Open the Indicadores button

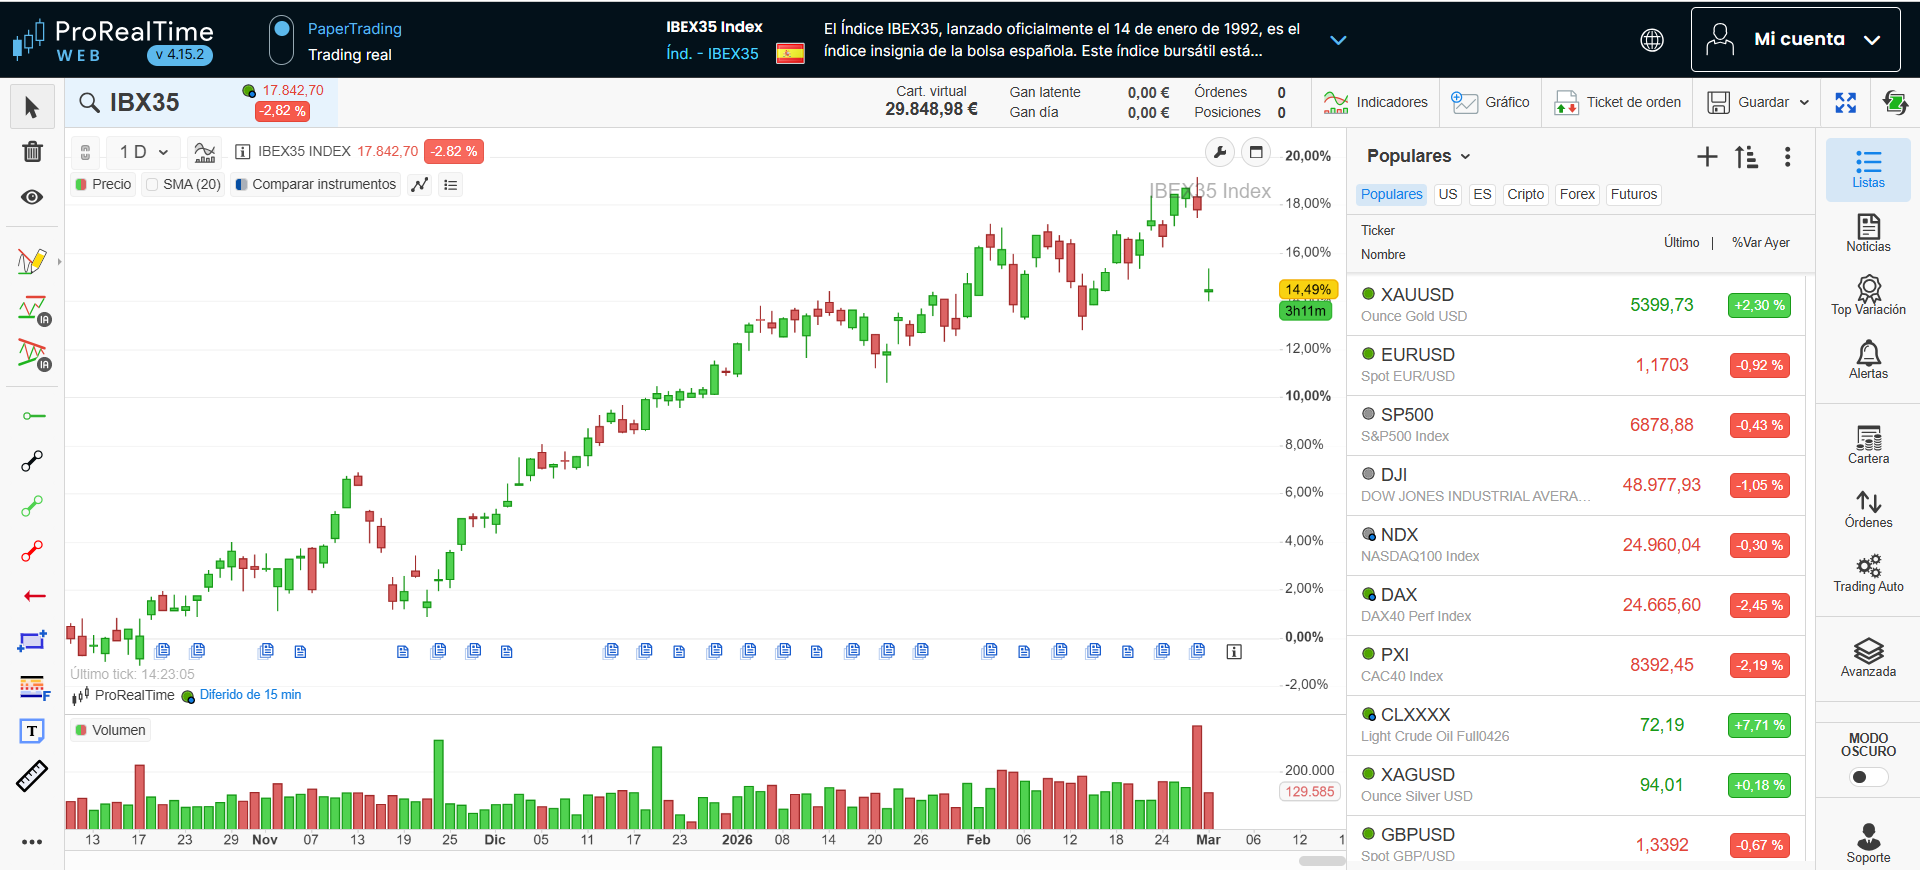pos(1375,102)
